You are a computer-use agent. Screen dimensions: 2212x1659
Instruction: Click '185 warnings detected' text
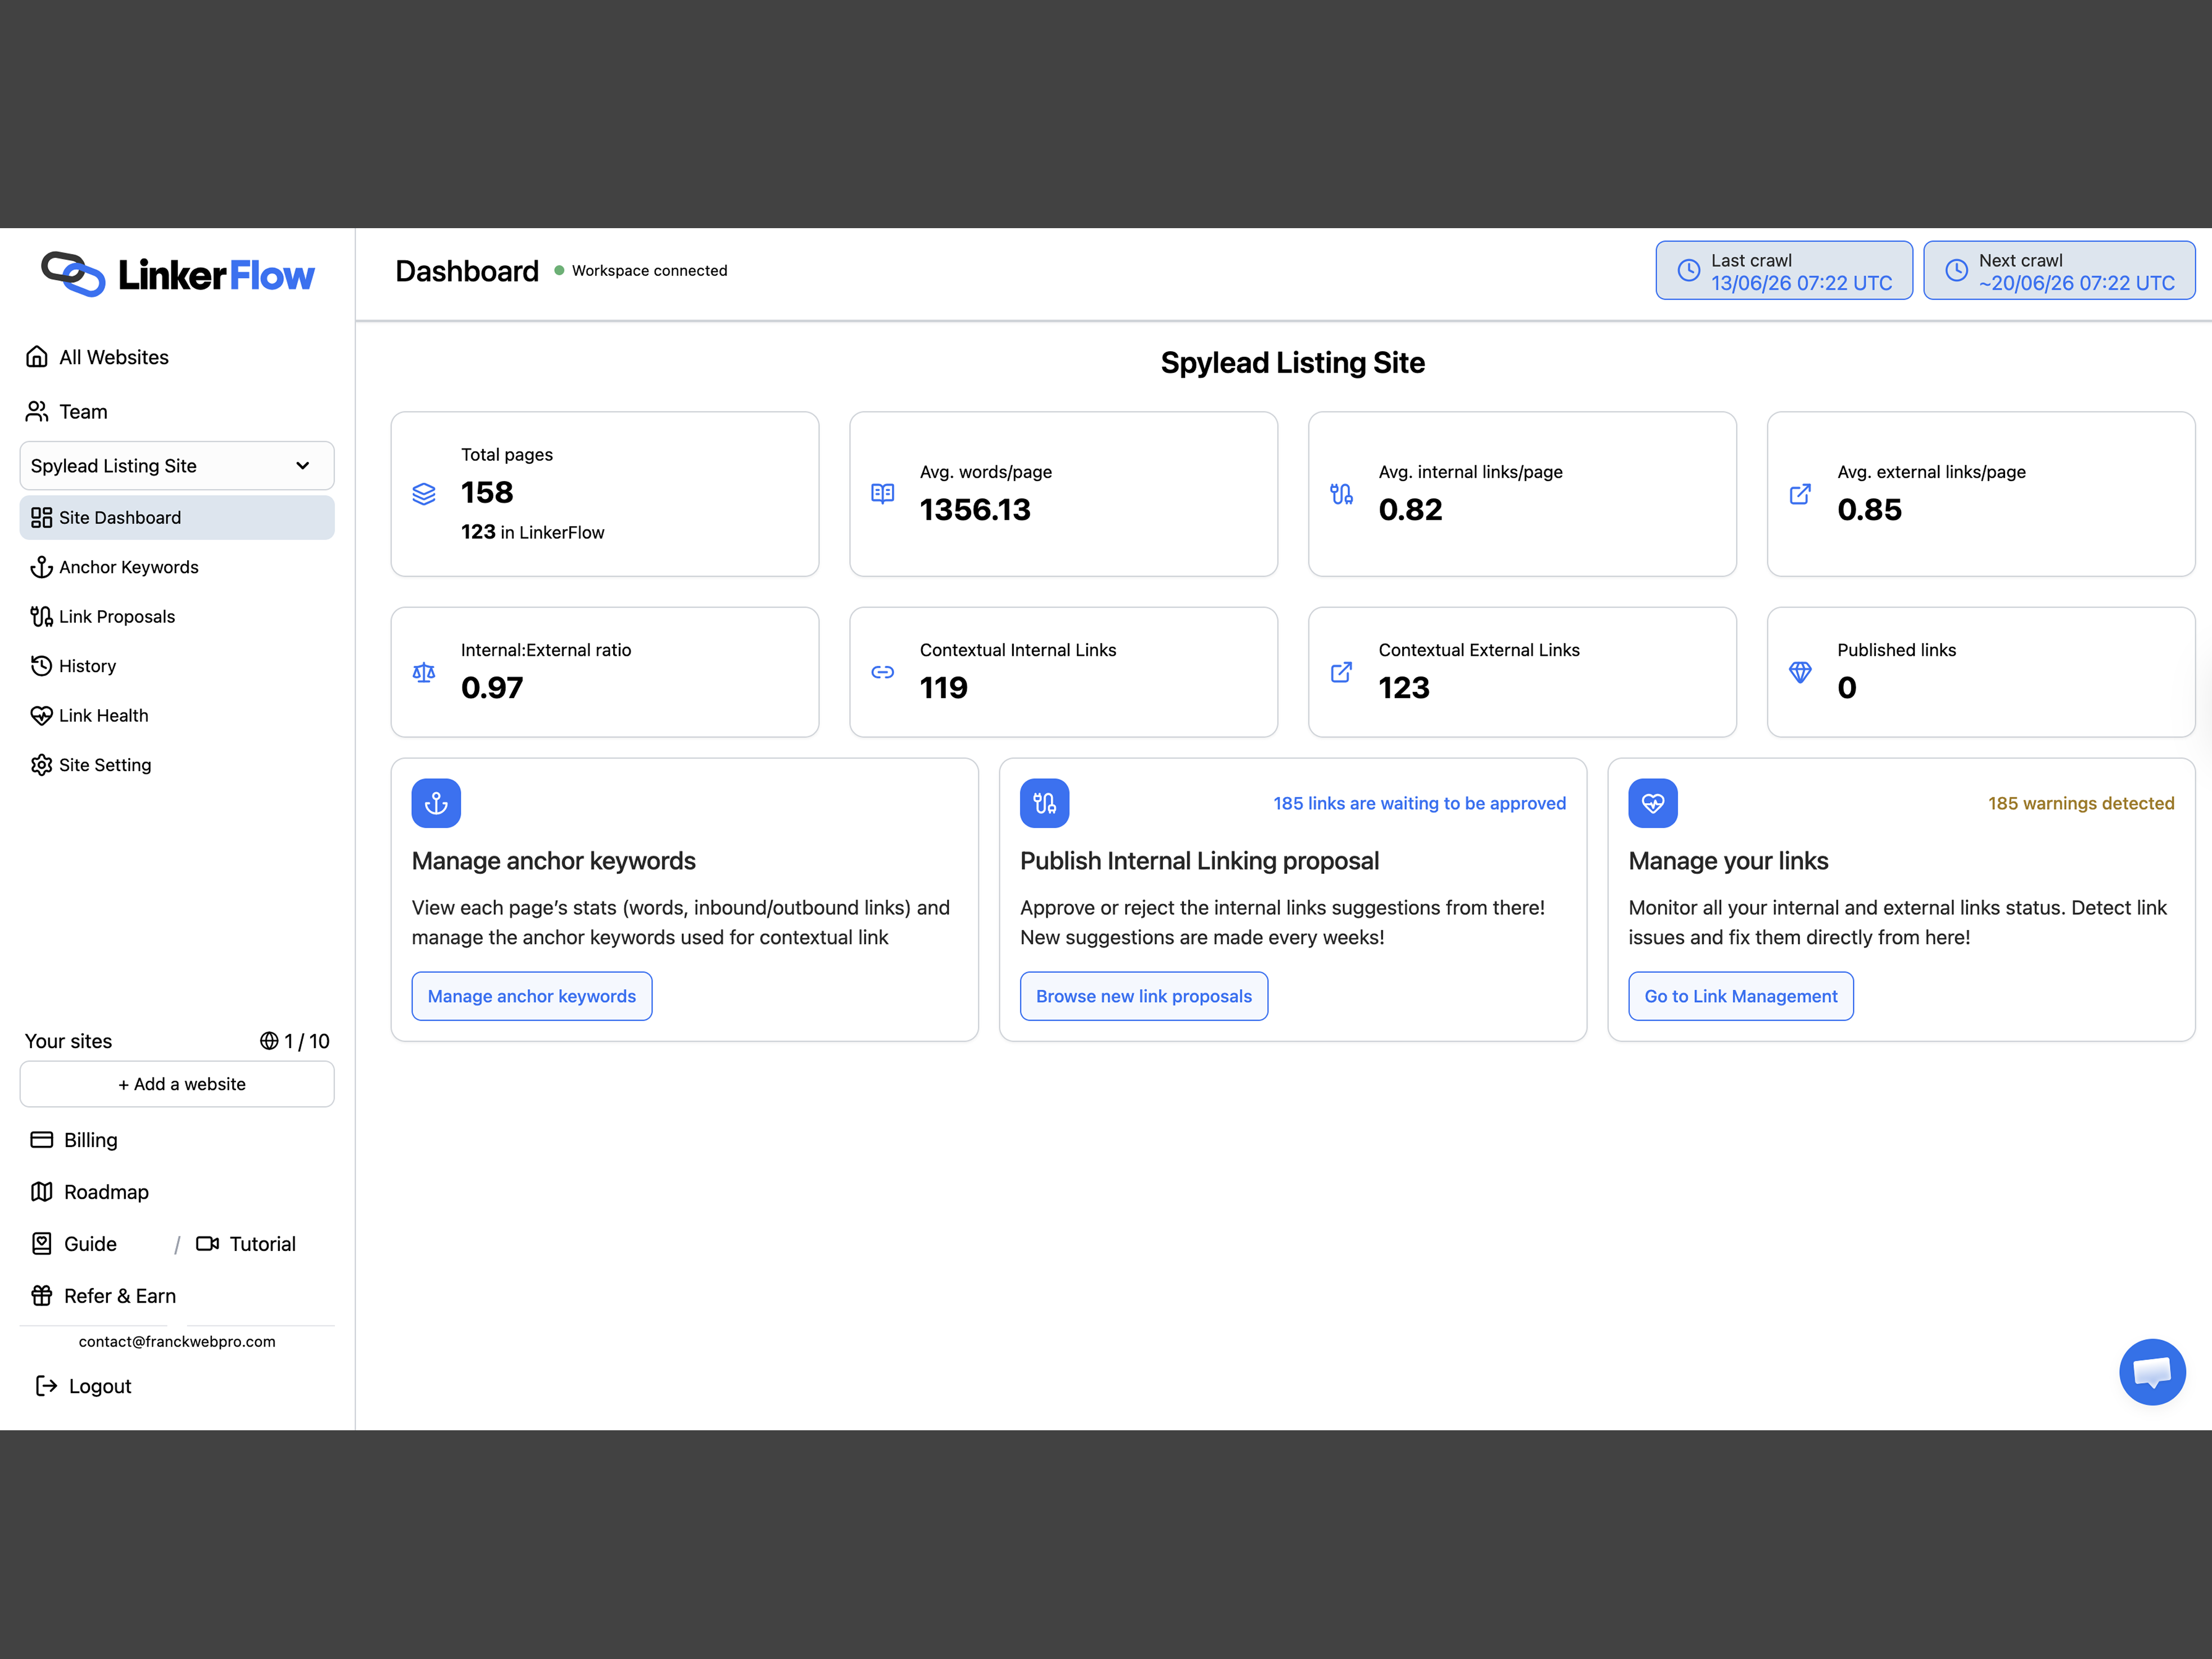pos(2081,803)
